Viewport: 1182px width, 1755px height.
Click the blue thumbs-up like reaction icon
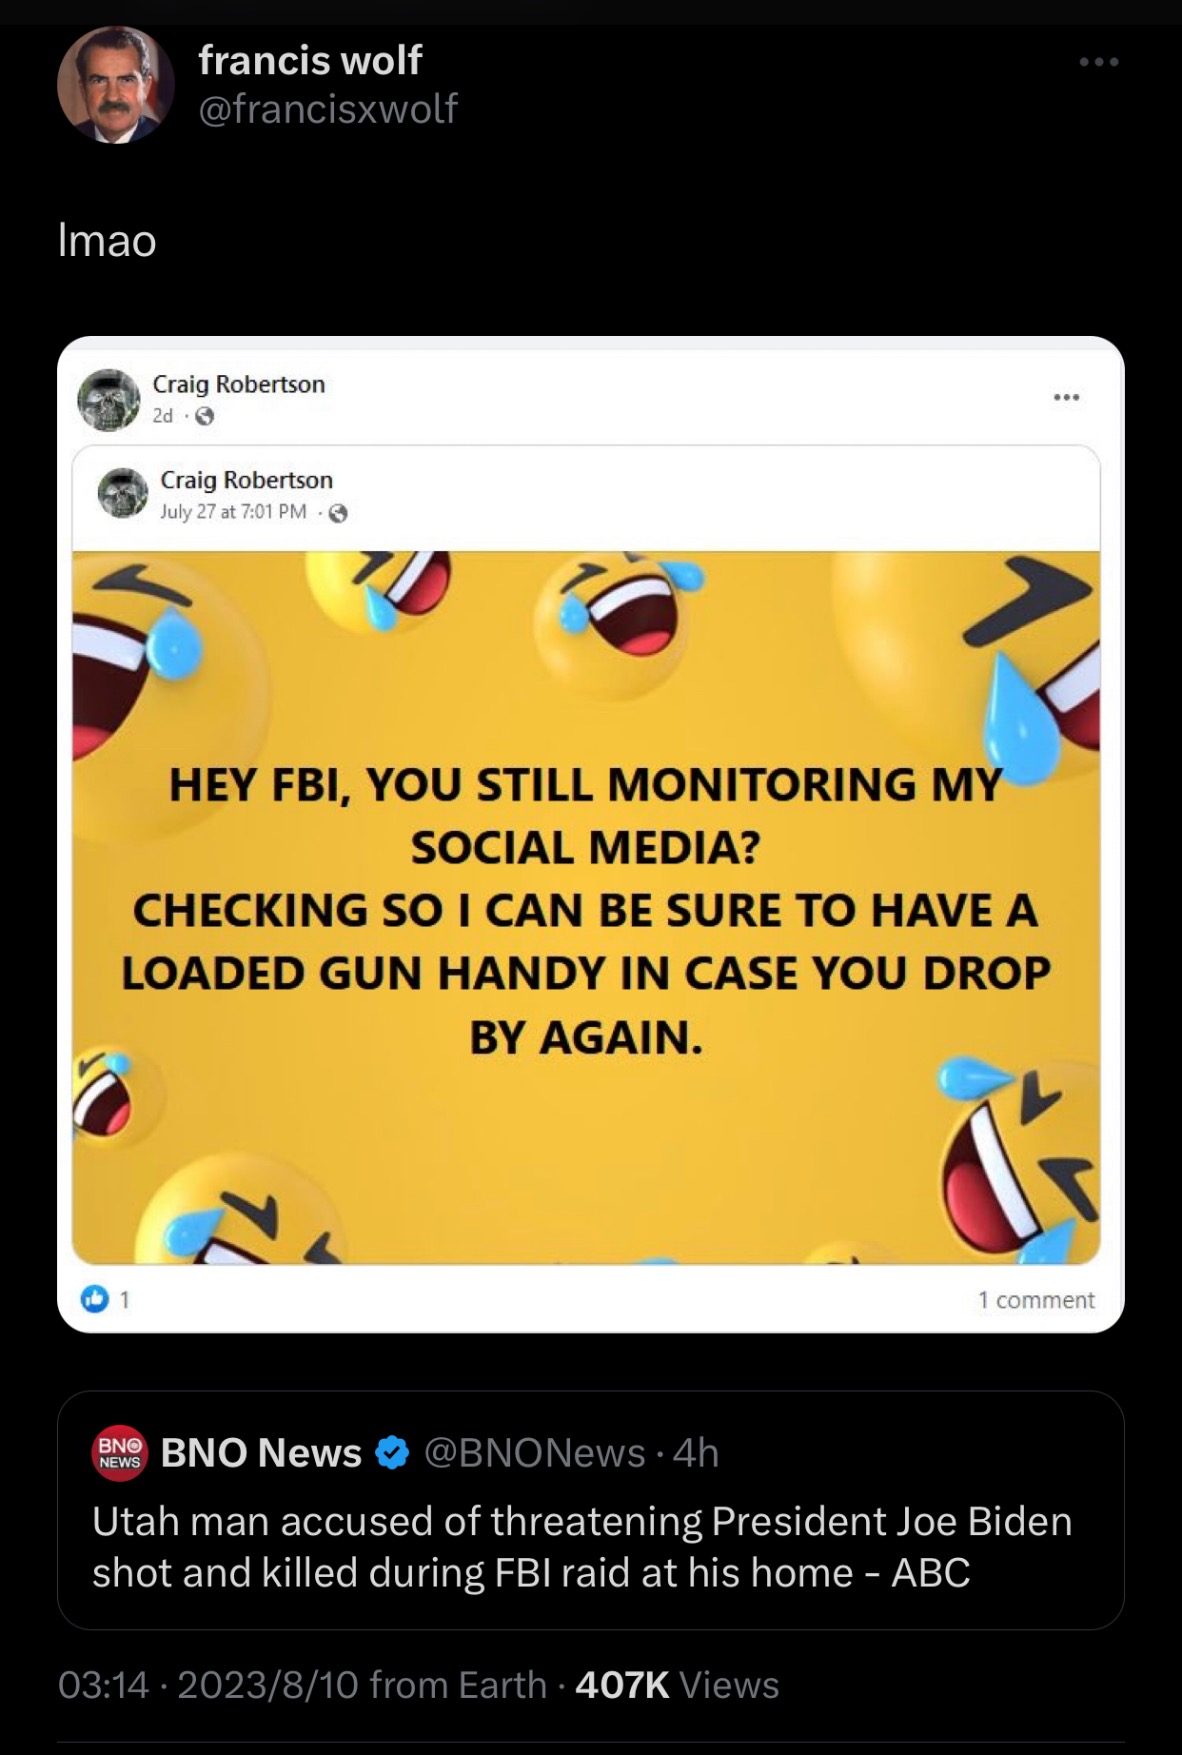[x=95, y=1299]
